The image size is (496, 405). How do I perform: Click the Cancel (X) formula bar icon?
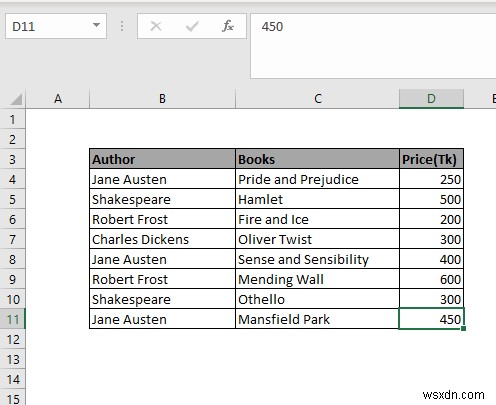pyautogui.click(x=156, y=26)
